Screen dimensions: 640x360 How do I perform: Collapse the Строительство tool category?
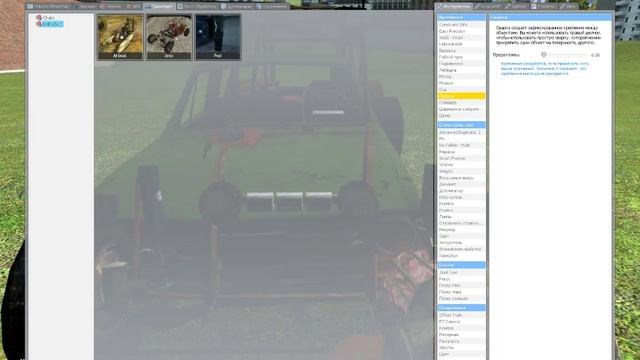[461, 125]
